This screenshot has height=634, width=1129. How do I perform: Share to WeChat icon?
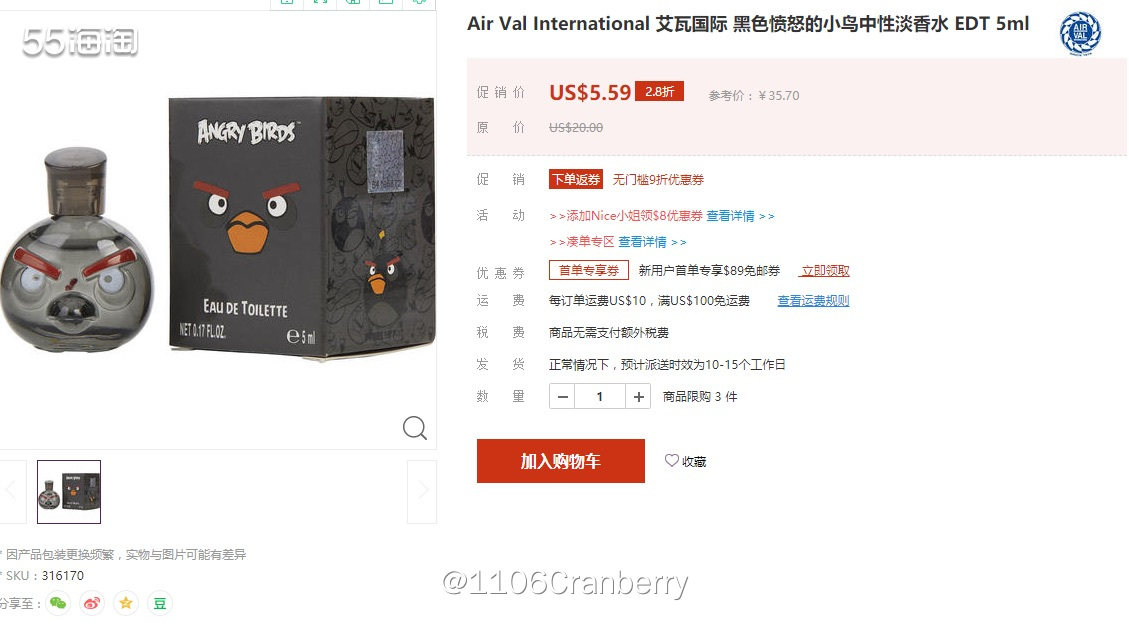click(58, 603)
